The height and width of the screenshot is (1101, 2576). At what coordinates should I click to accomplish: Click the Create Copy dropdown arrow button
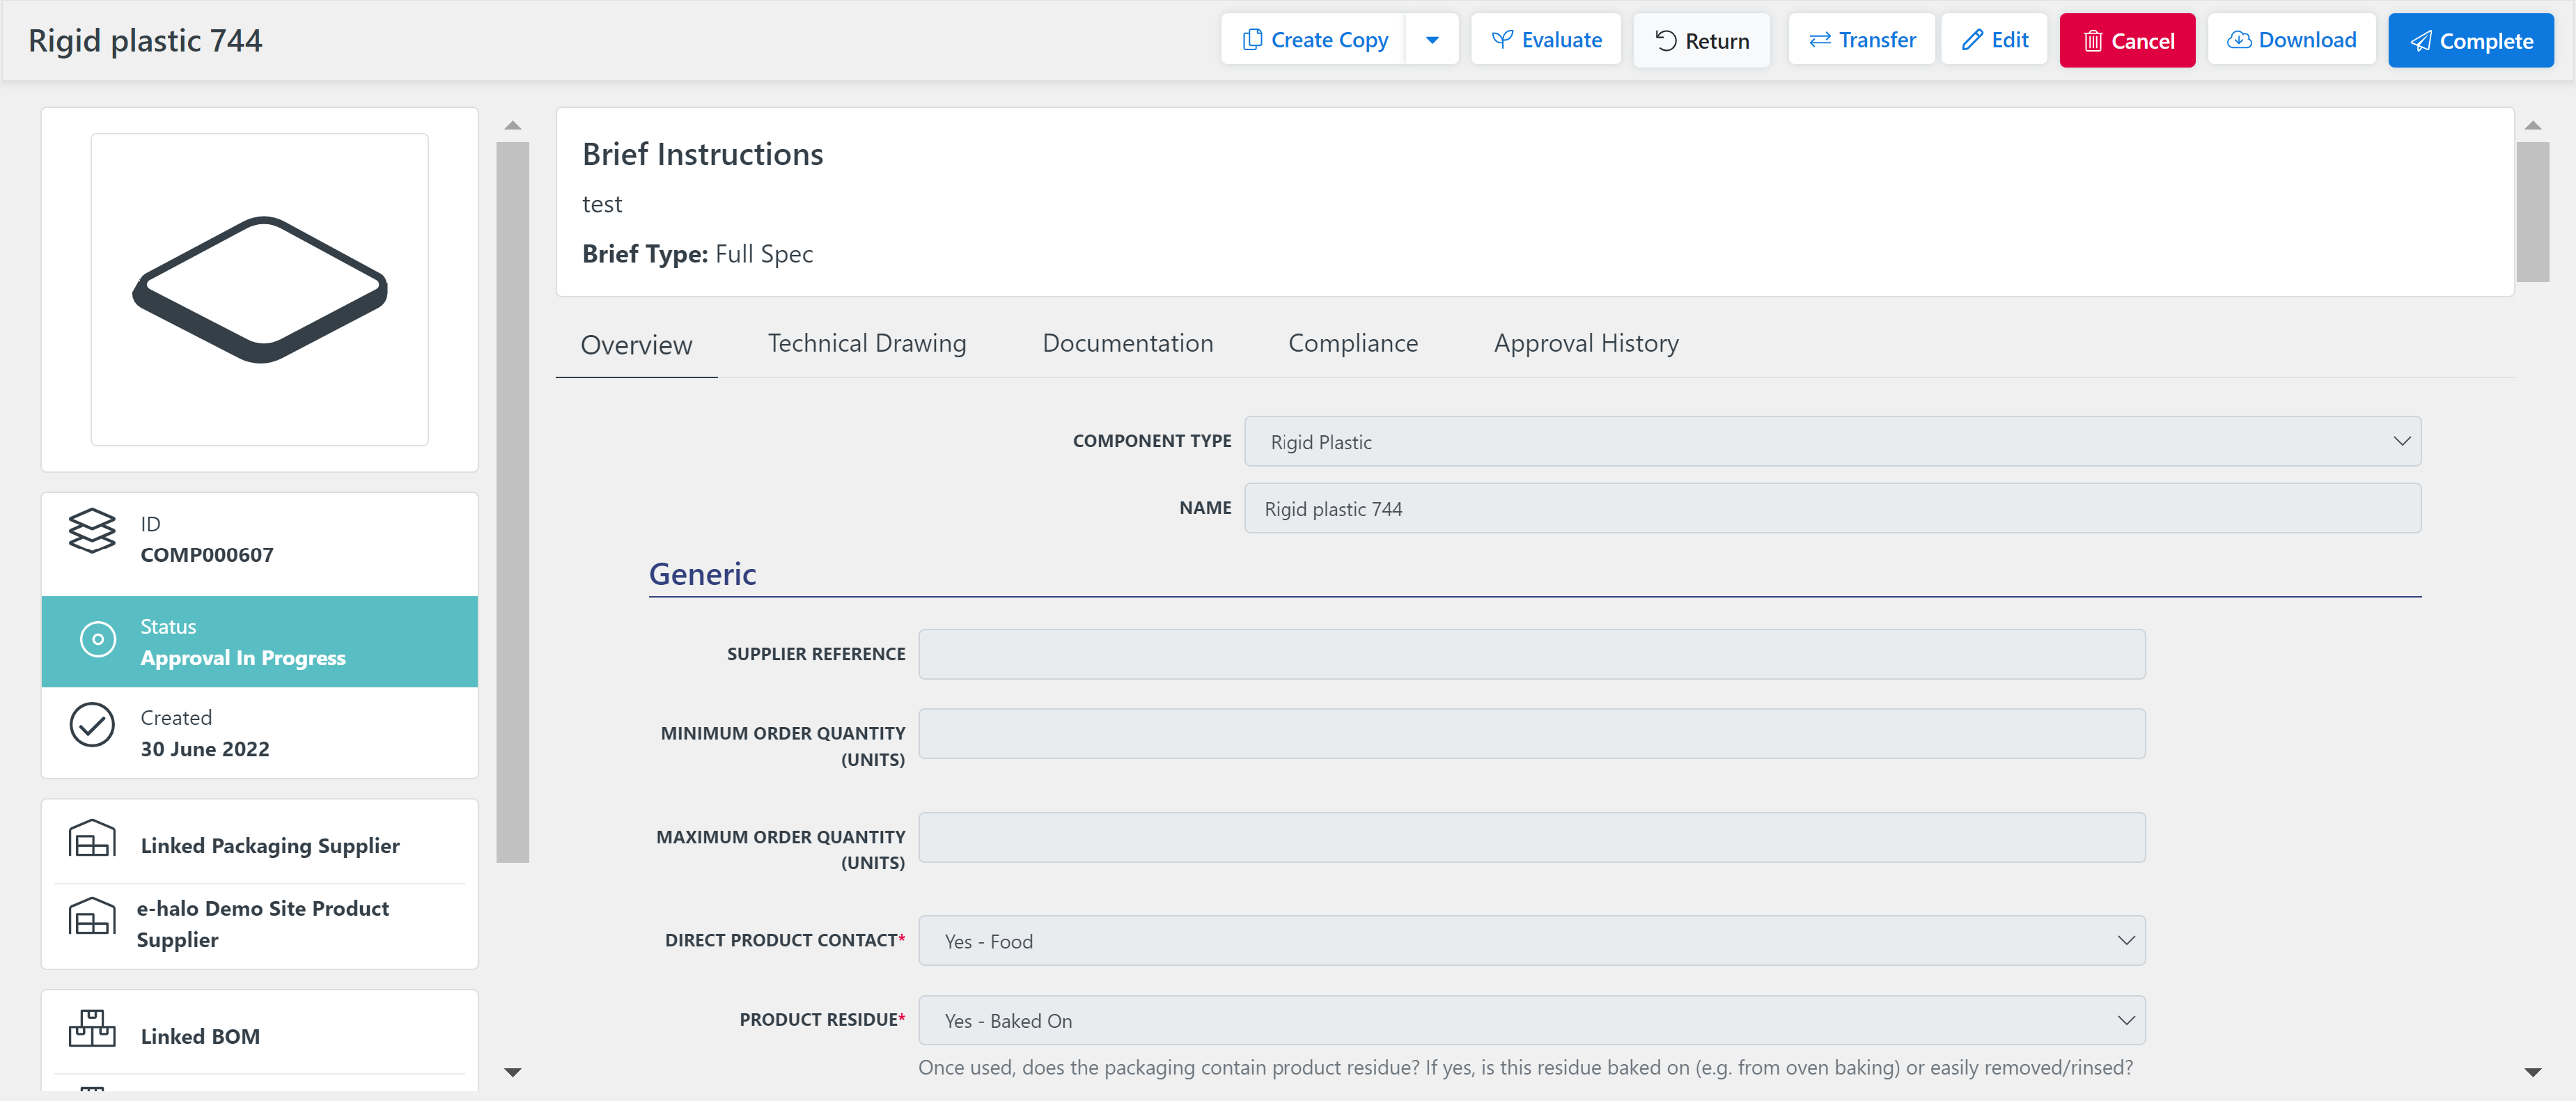(x=1432, y=39)
